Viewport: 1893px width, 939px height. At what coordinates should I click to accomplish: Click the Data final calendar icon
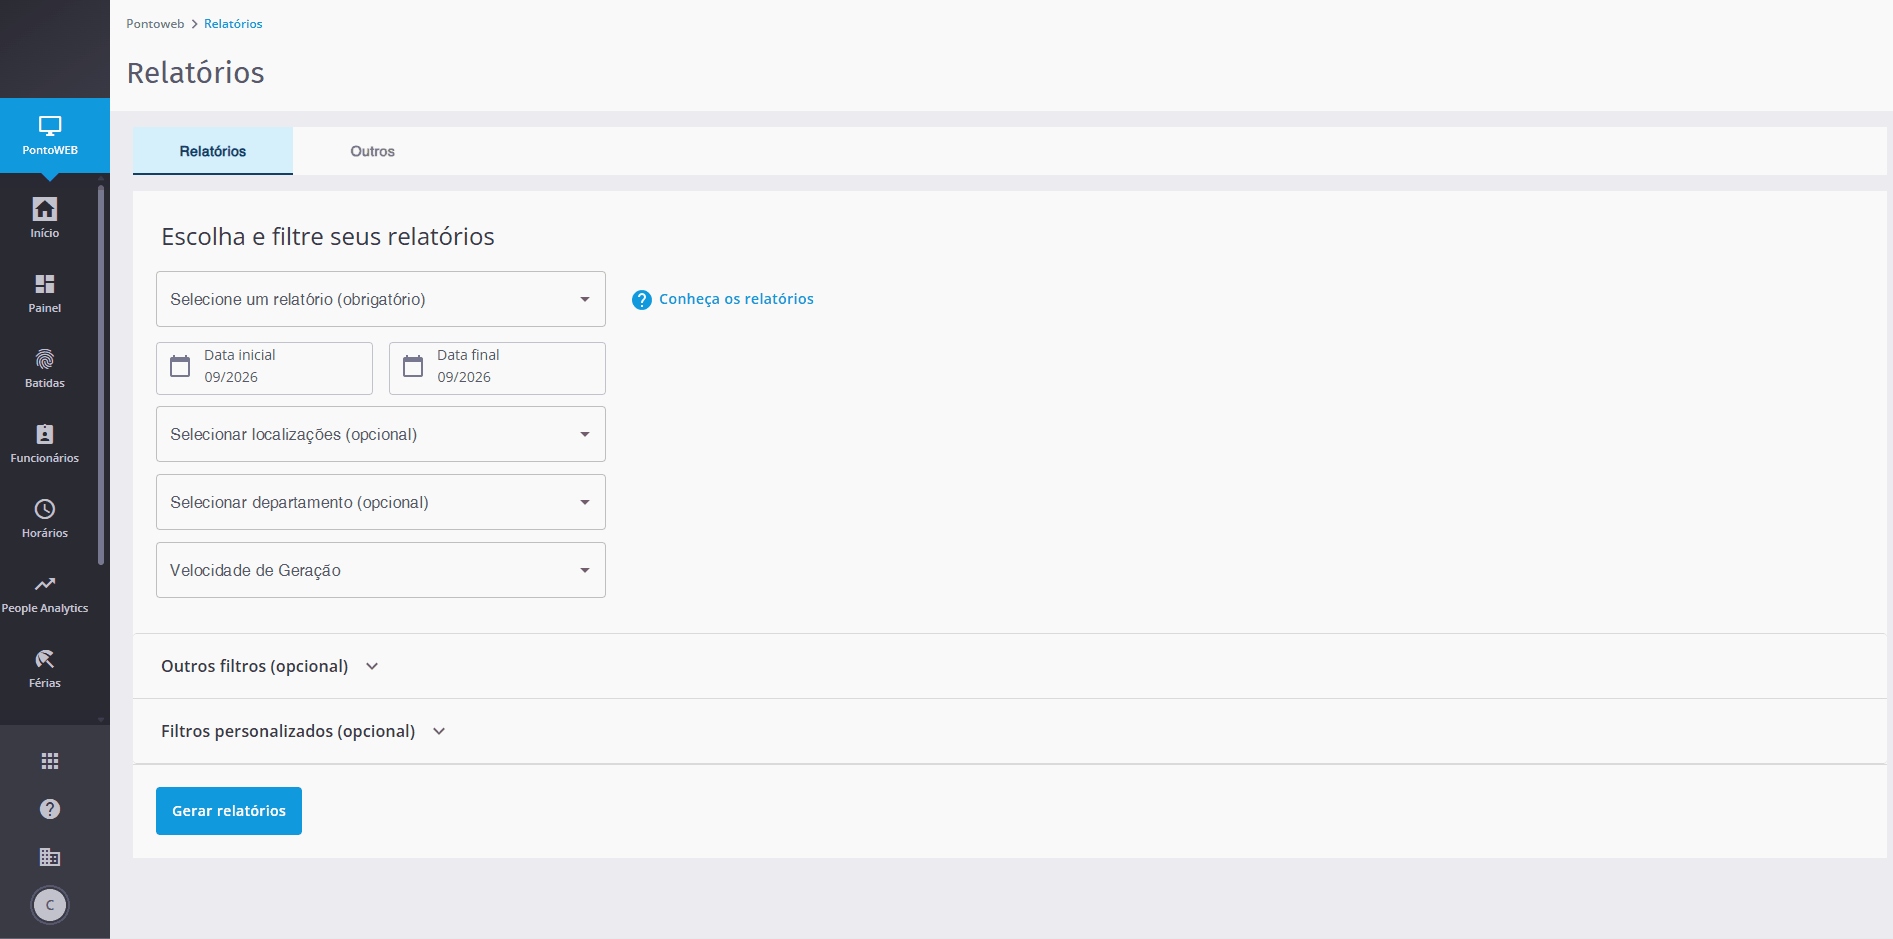pos(413,366)
